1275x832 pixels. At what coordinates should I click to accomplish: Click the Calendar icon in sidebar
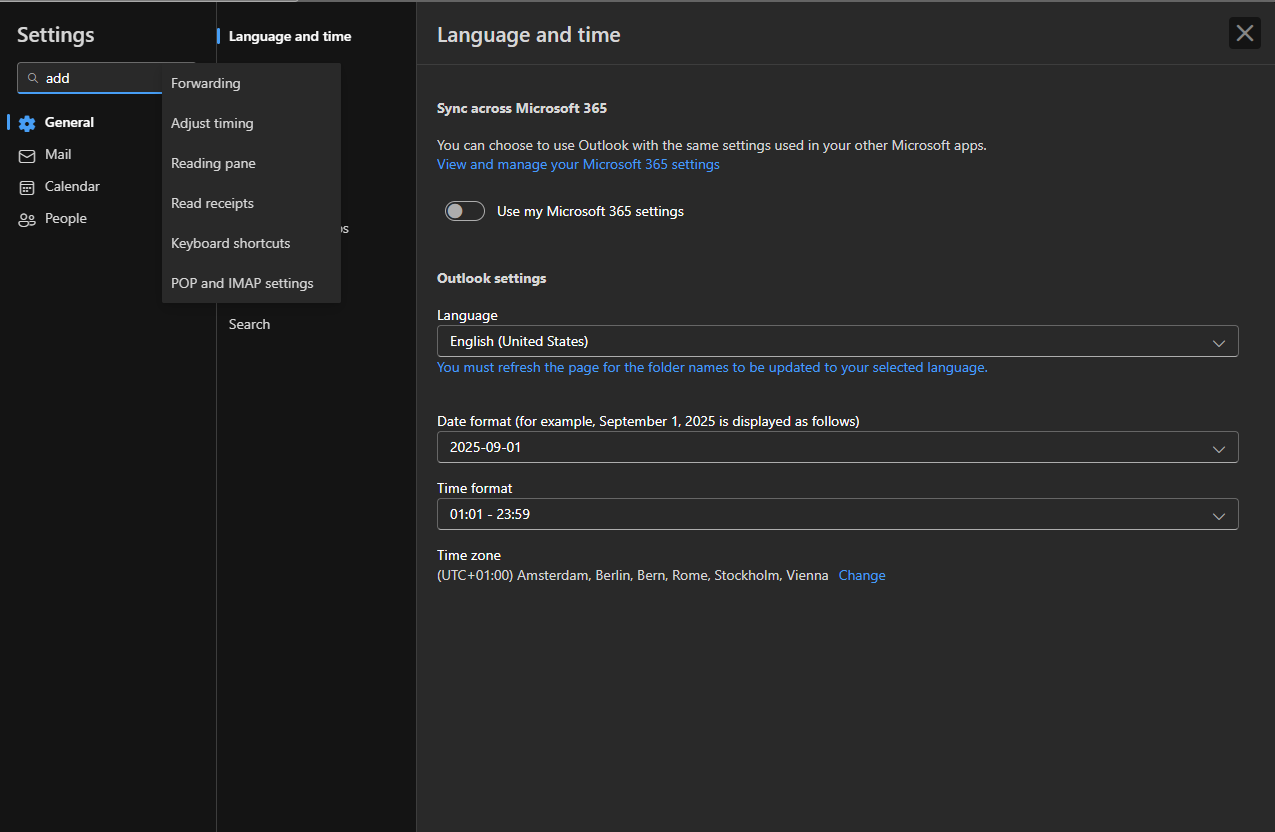pos(27,187)
